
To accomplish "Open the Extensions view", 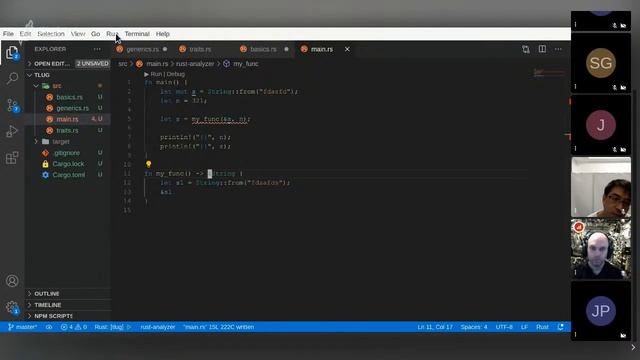I will coord(12,158).
